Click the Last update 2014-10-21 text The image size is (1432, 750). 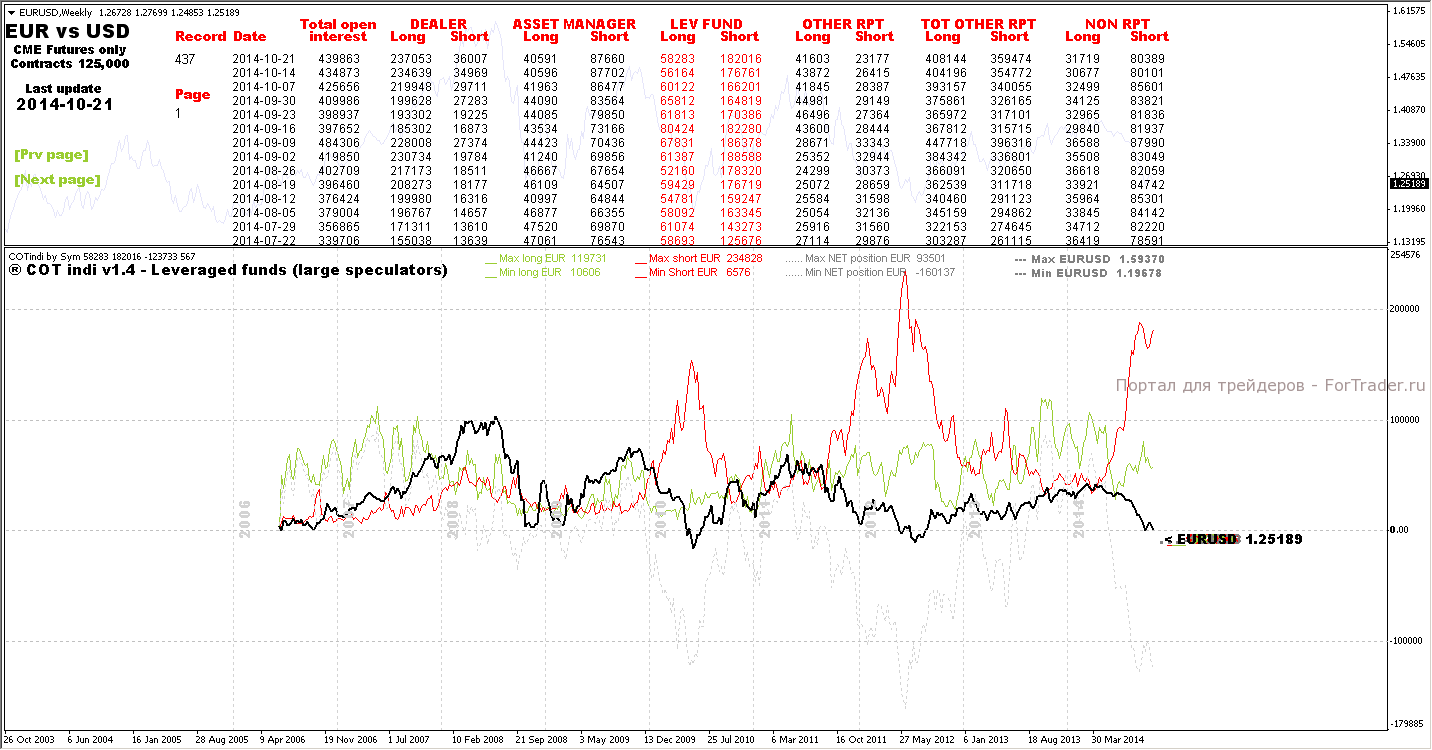click(65, 96)
